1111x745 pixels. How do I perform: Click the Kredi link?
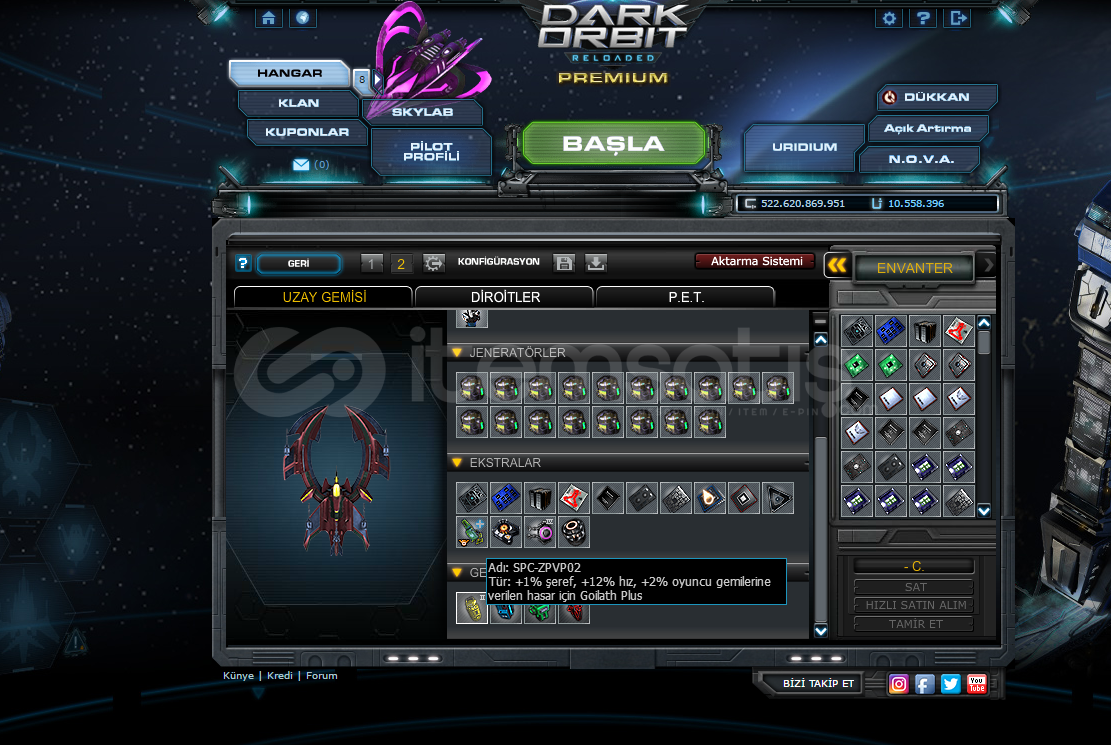pyautogui.click(x=279, y=676)
